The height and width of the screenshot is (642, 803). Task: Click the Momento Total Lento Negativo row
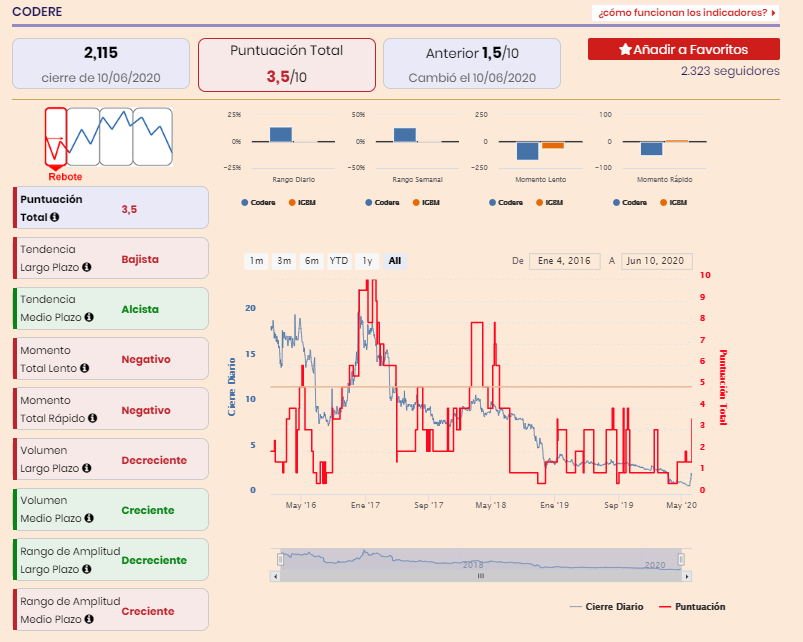[111, 358]
